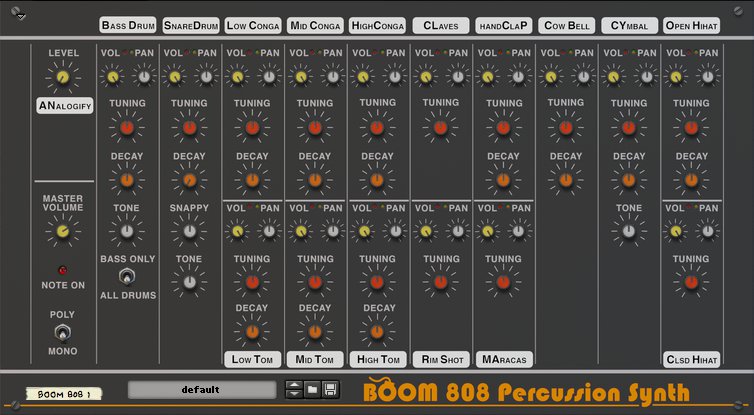Screen dimensions: 754x415
Task: Click the Maracas Pan knob
Action: [x=518, y=231]
